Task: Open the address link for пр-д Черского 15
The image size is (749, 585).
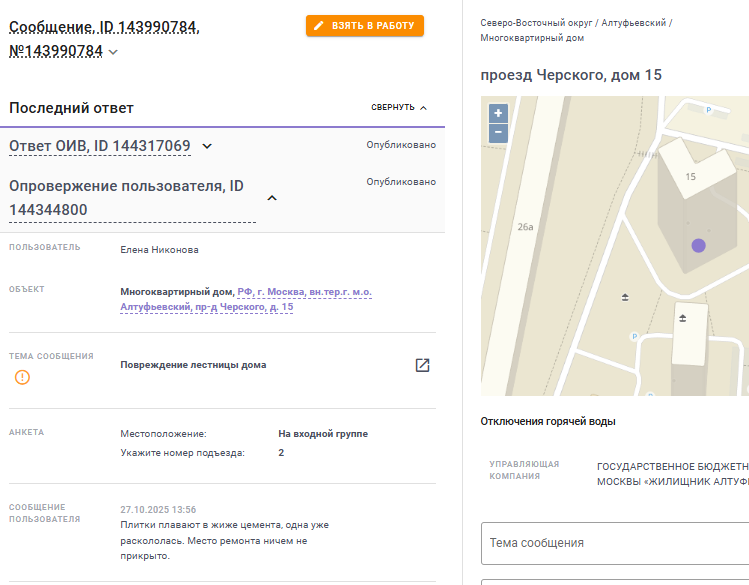Action: pos(246,299)
